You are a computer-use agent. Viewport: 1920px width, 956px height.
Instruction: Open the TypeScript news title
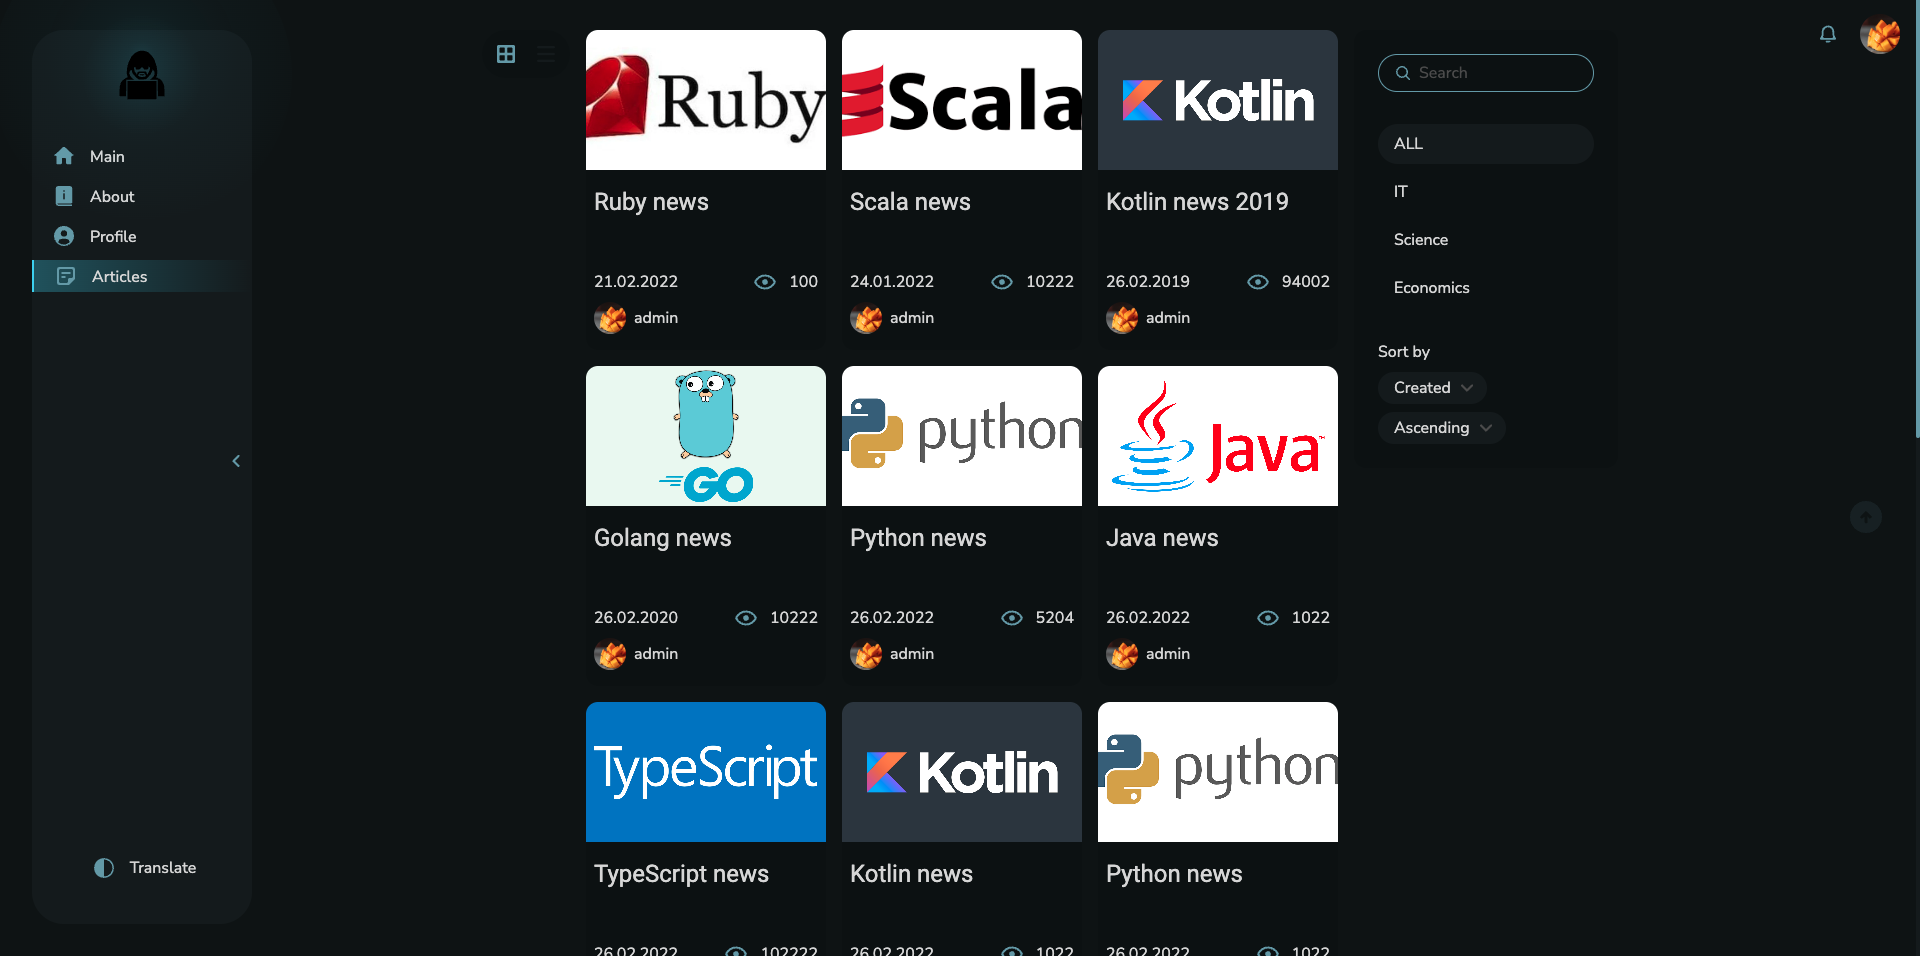(681, 874)
